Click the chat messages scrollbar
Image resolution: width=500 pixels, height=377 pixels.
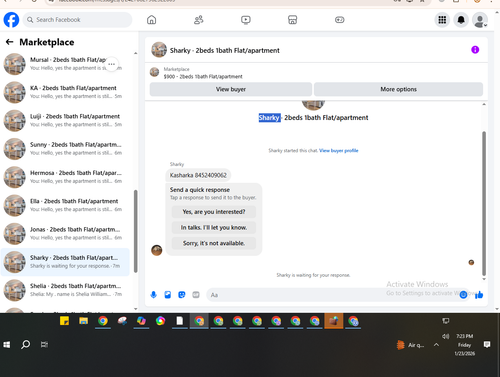pos(484,203)
